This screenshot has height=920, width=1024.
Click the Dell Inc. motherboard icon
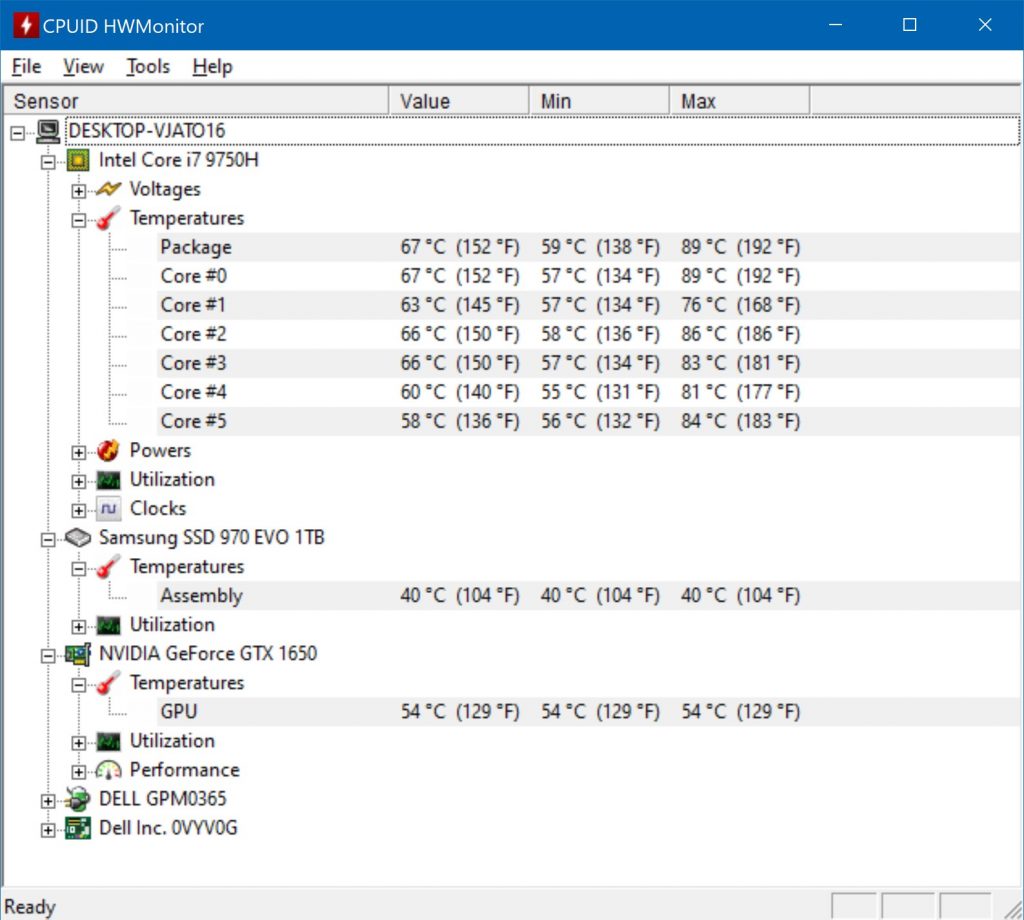pos(78,829)
